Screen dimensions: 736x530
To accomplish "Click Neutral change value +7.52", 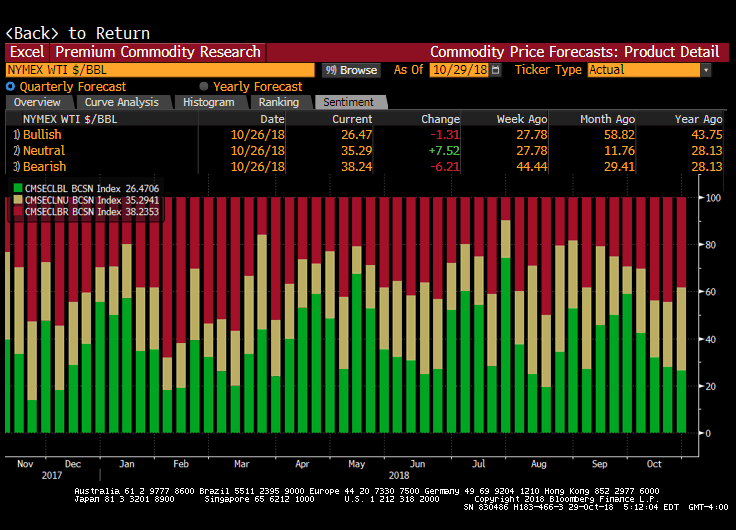I will click(444, 151).
